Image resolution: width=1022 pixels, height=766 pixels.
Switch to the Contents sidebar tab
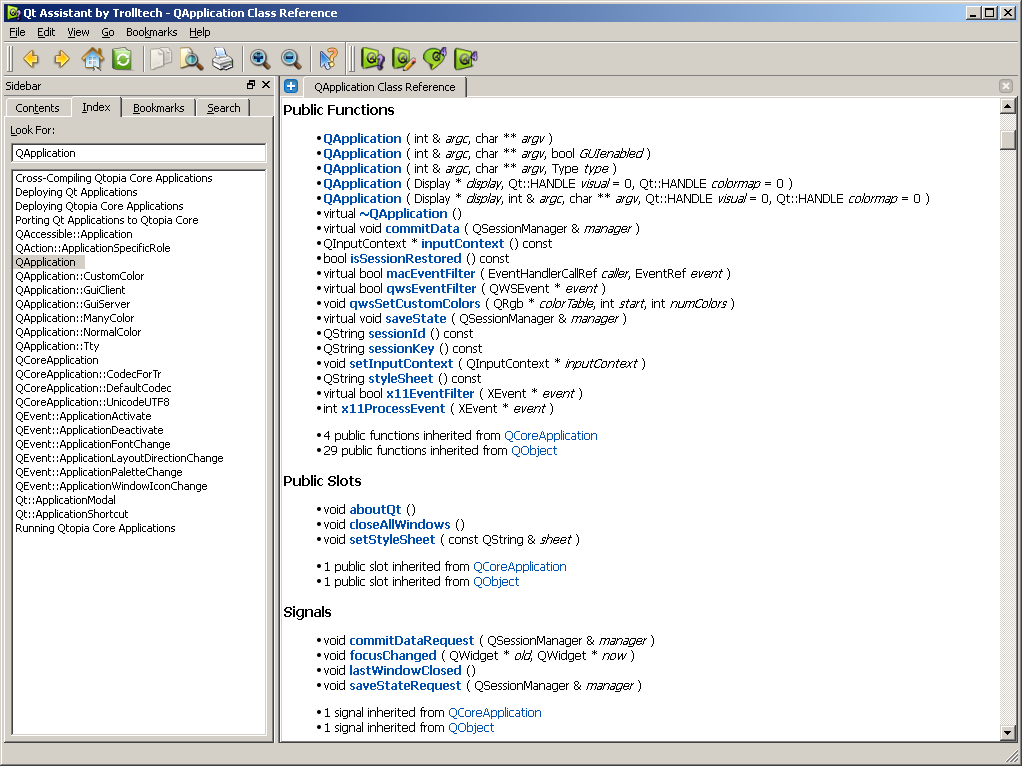coord(37,108)
